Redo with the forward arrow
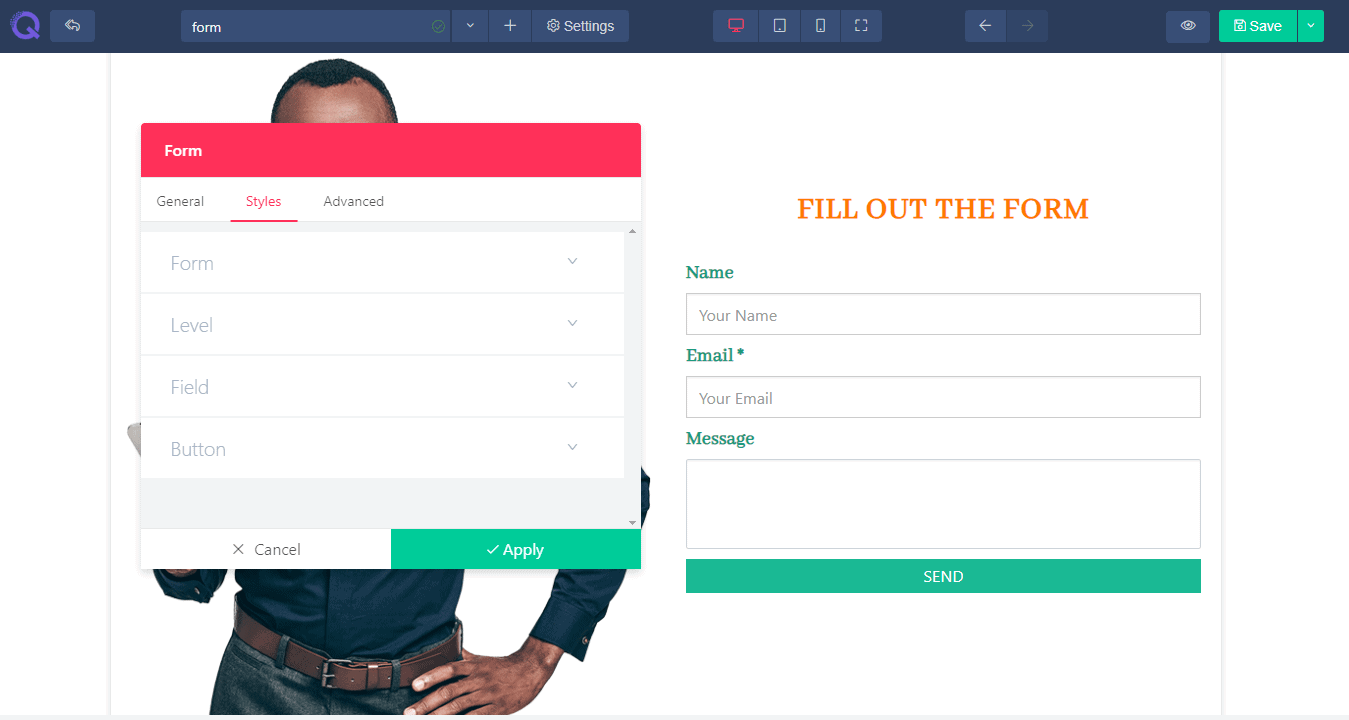The image size is (1349, 720). click(1027, 26)
